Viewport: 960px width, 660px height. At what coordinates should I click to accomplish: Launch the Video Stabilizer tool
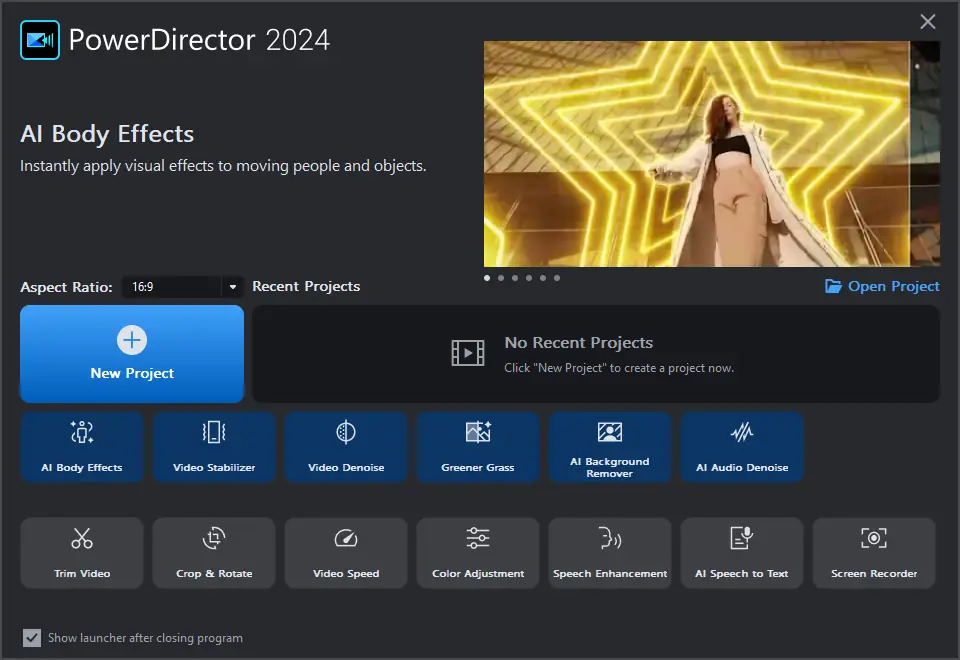214,447
